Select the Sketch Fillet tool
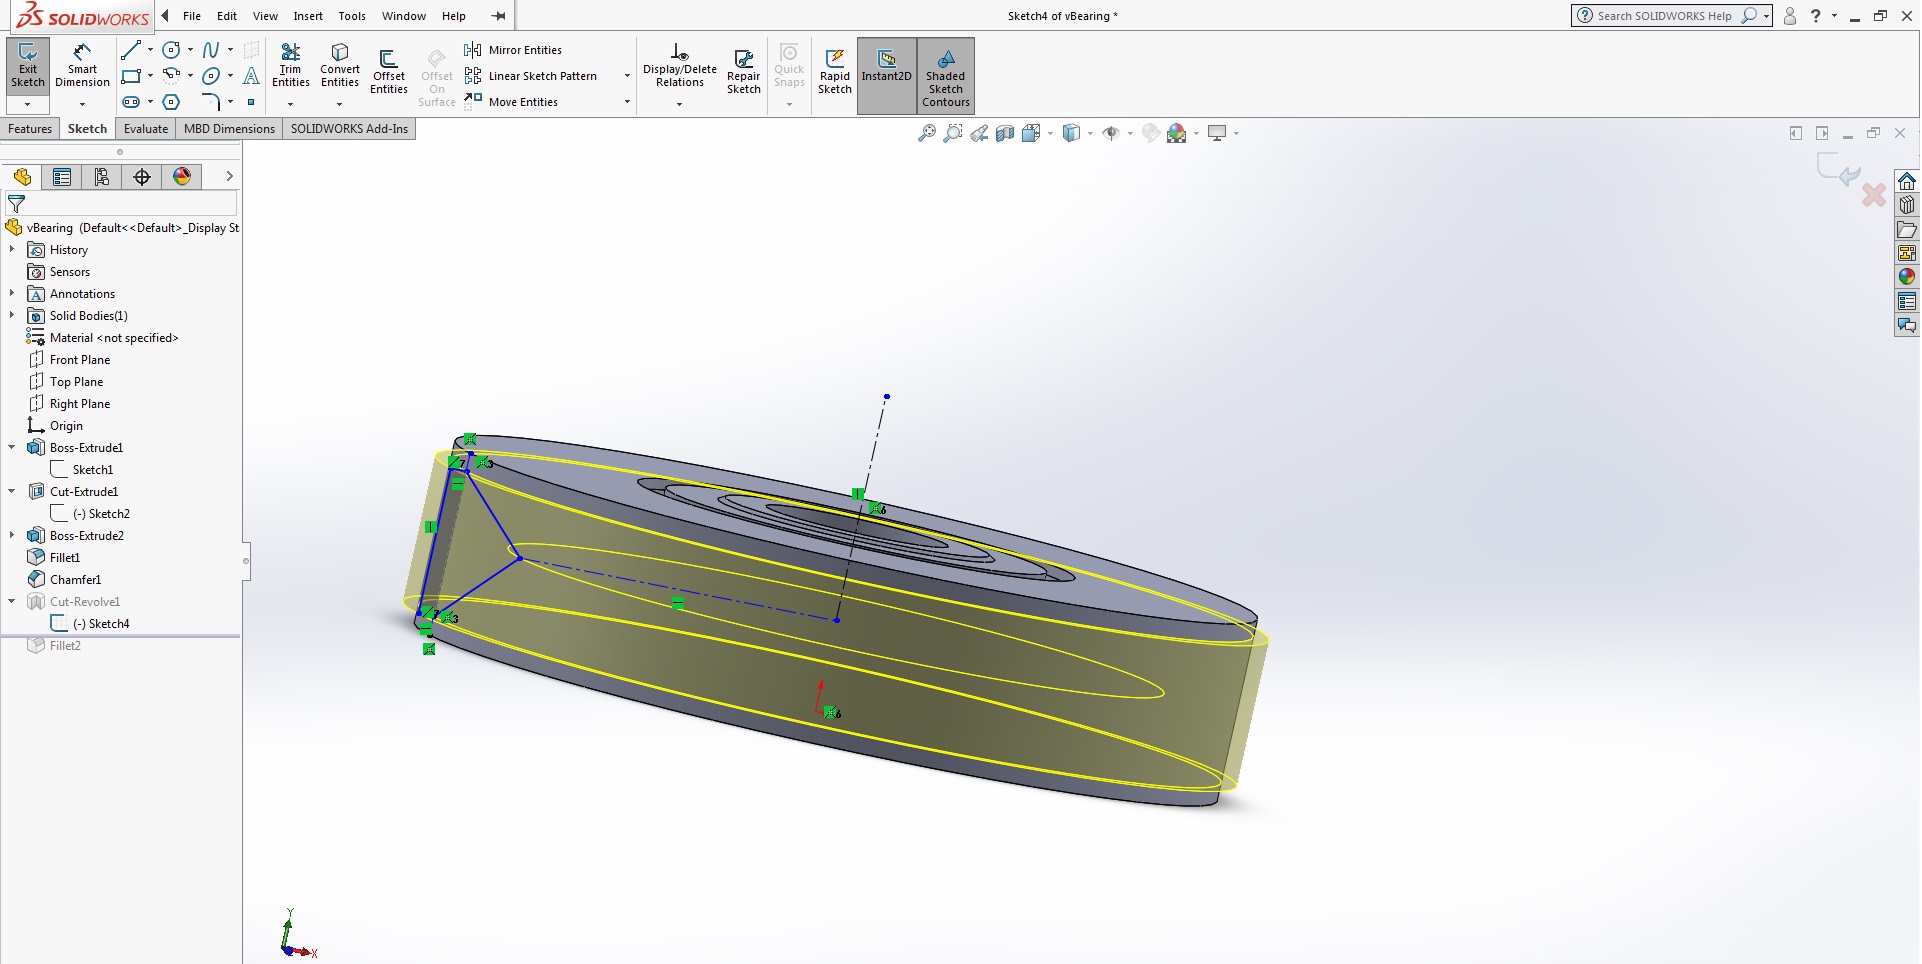This screenshot has height=964, width=1922. (211, 102)
